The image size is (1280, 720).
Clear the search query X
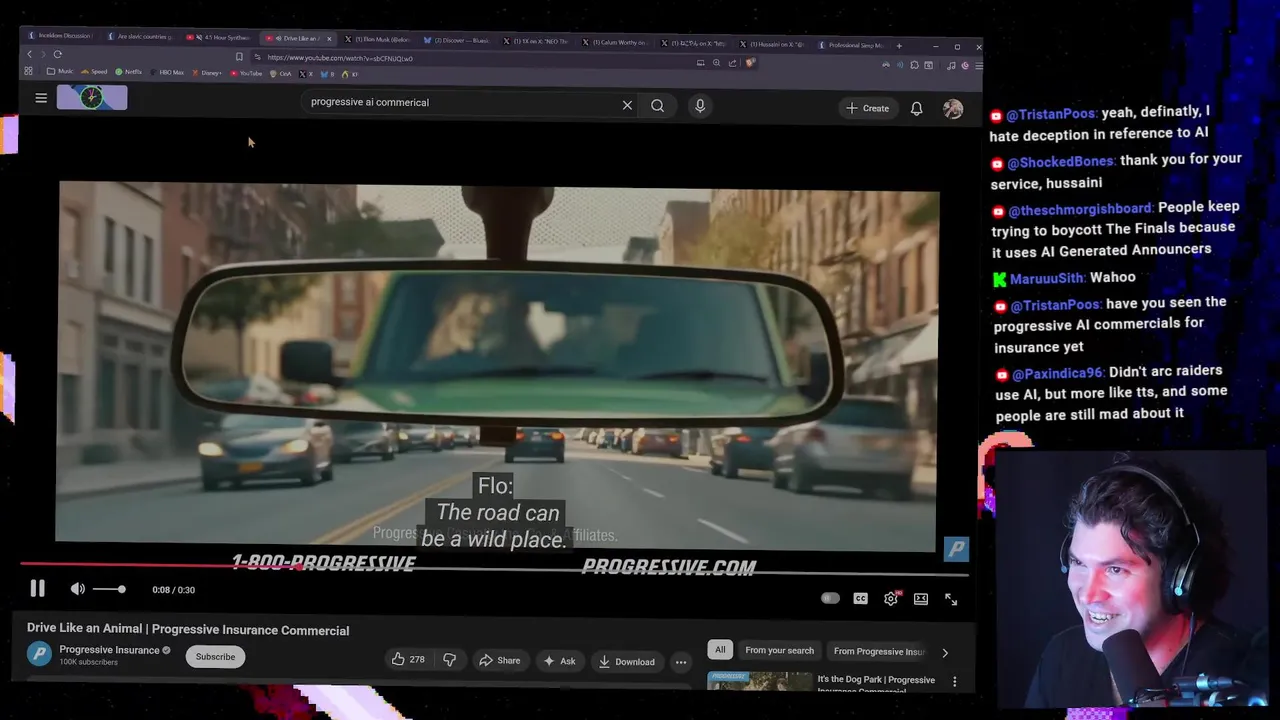627,105
